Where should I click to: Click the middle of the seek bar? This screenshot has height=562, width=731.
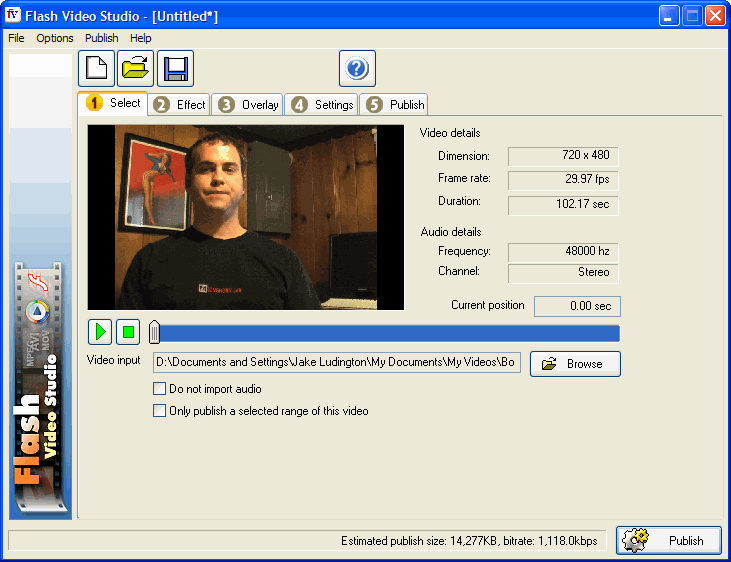coord(385,333)
